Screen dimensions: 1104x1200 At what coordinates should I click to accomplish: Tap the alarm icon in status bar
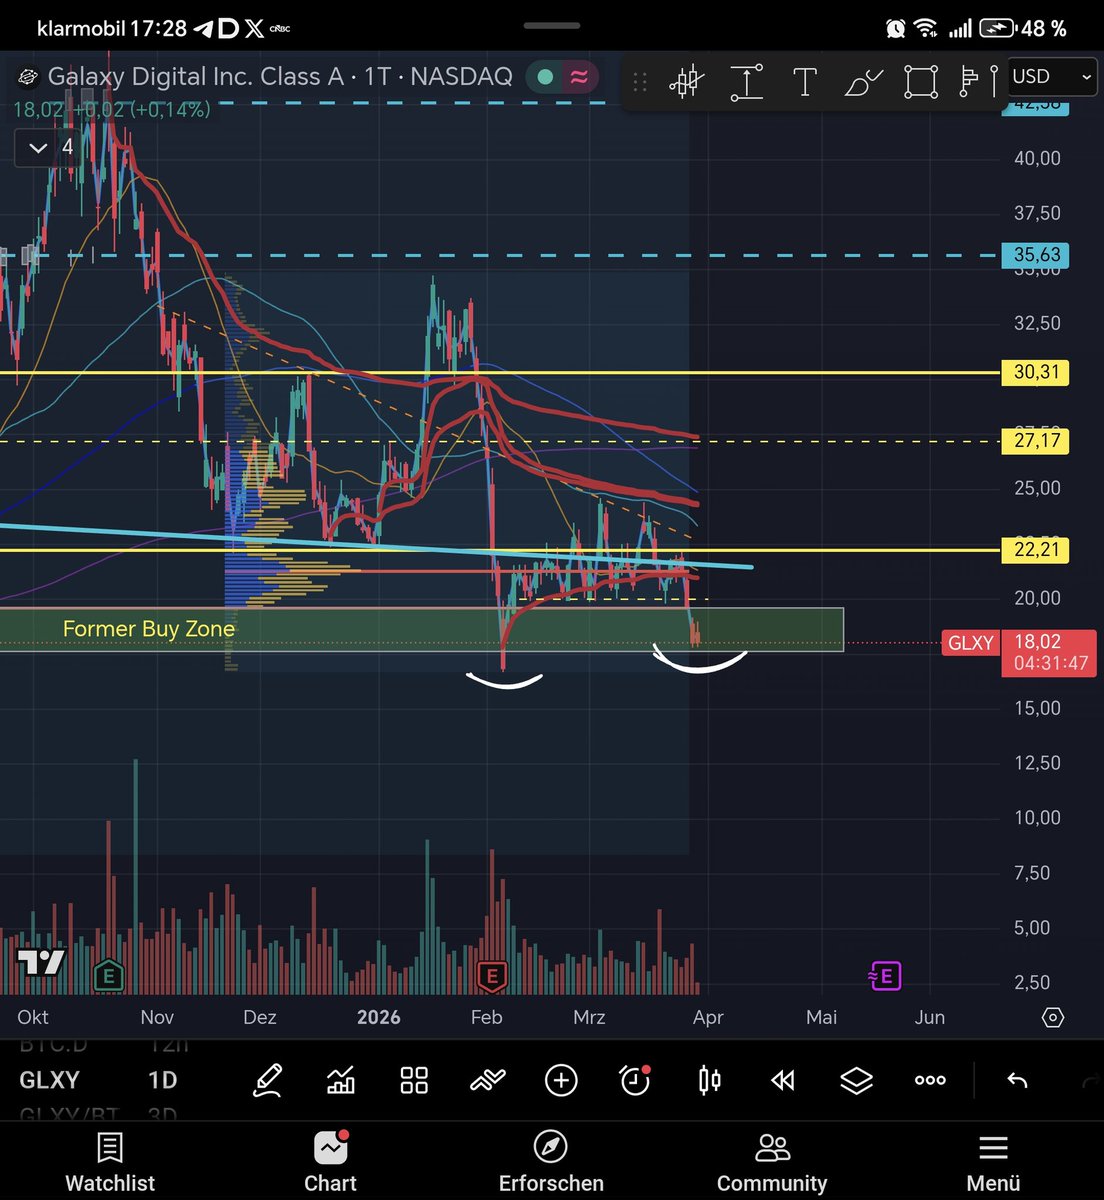(x=896, y=28)
